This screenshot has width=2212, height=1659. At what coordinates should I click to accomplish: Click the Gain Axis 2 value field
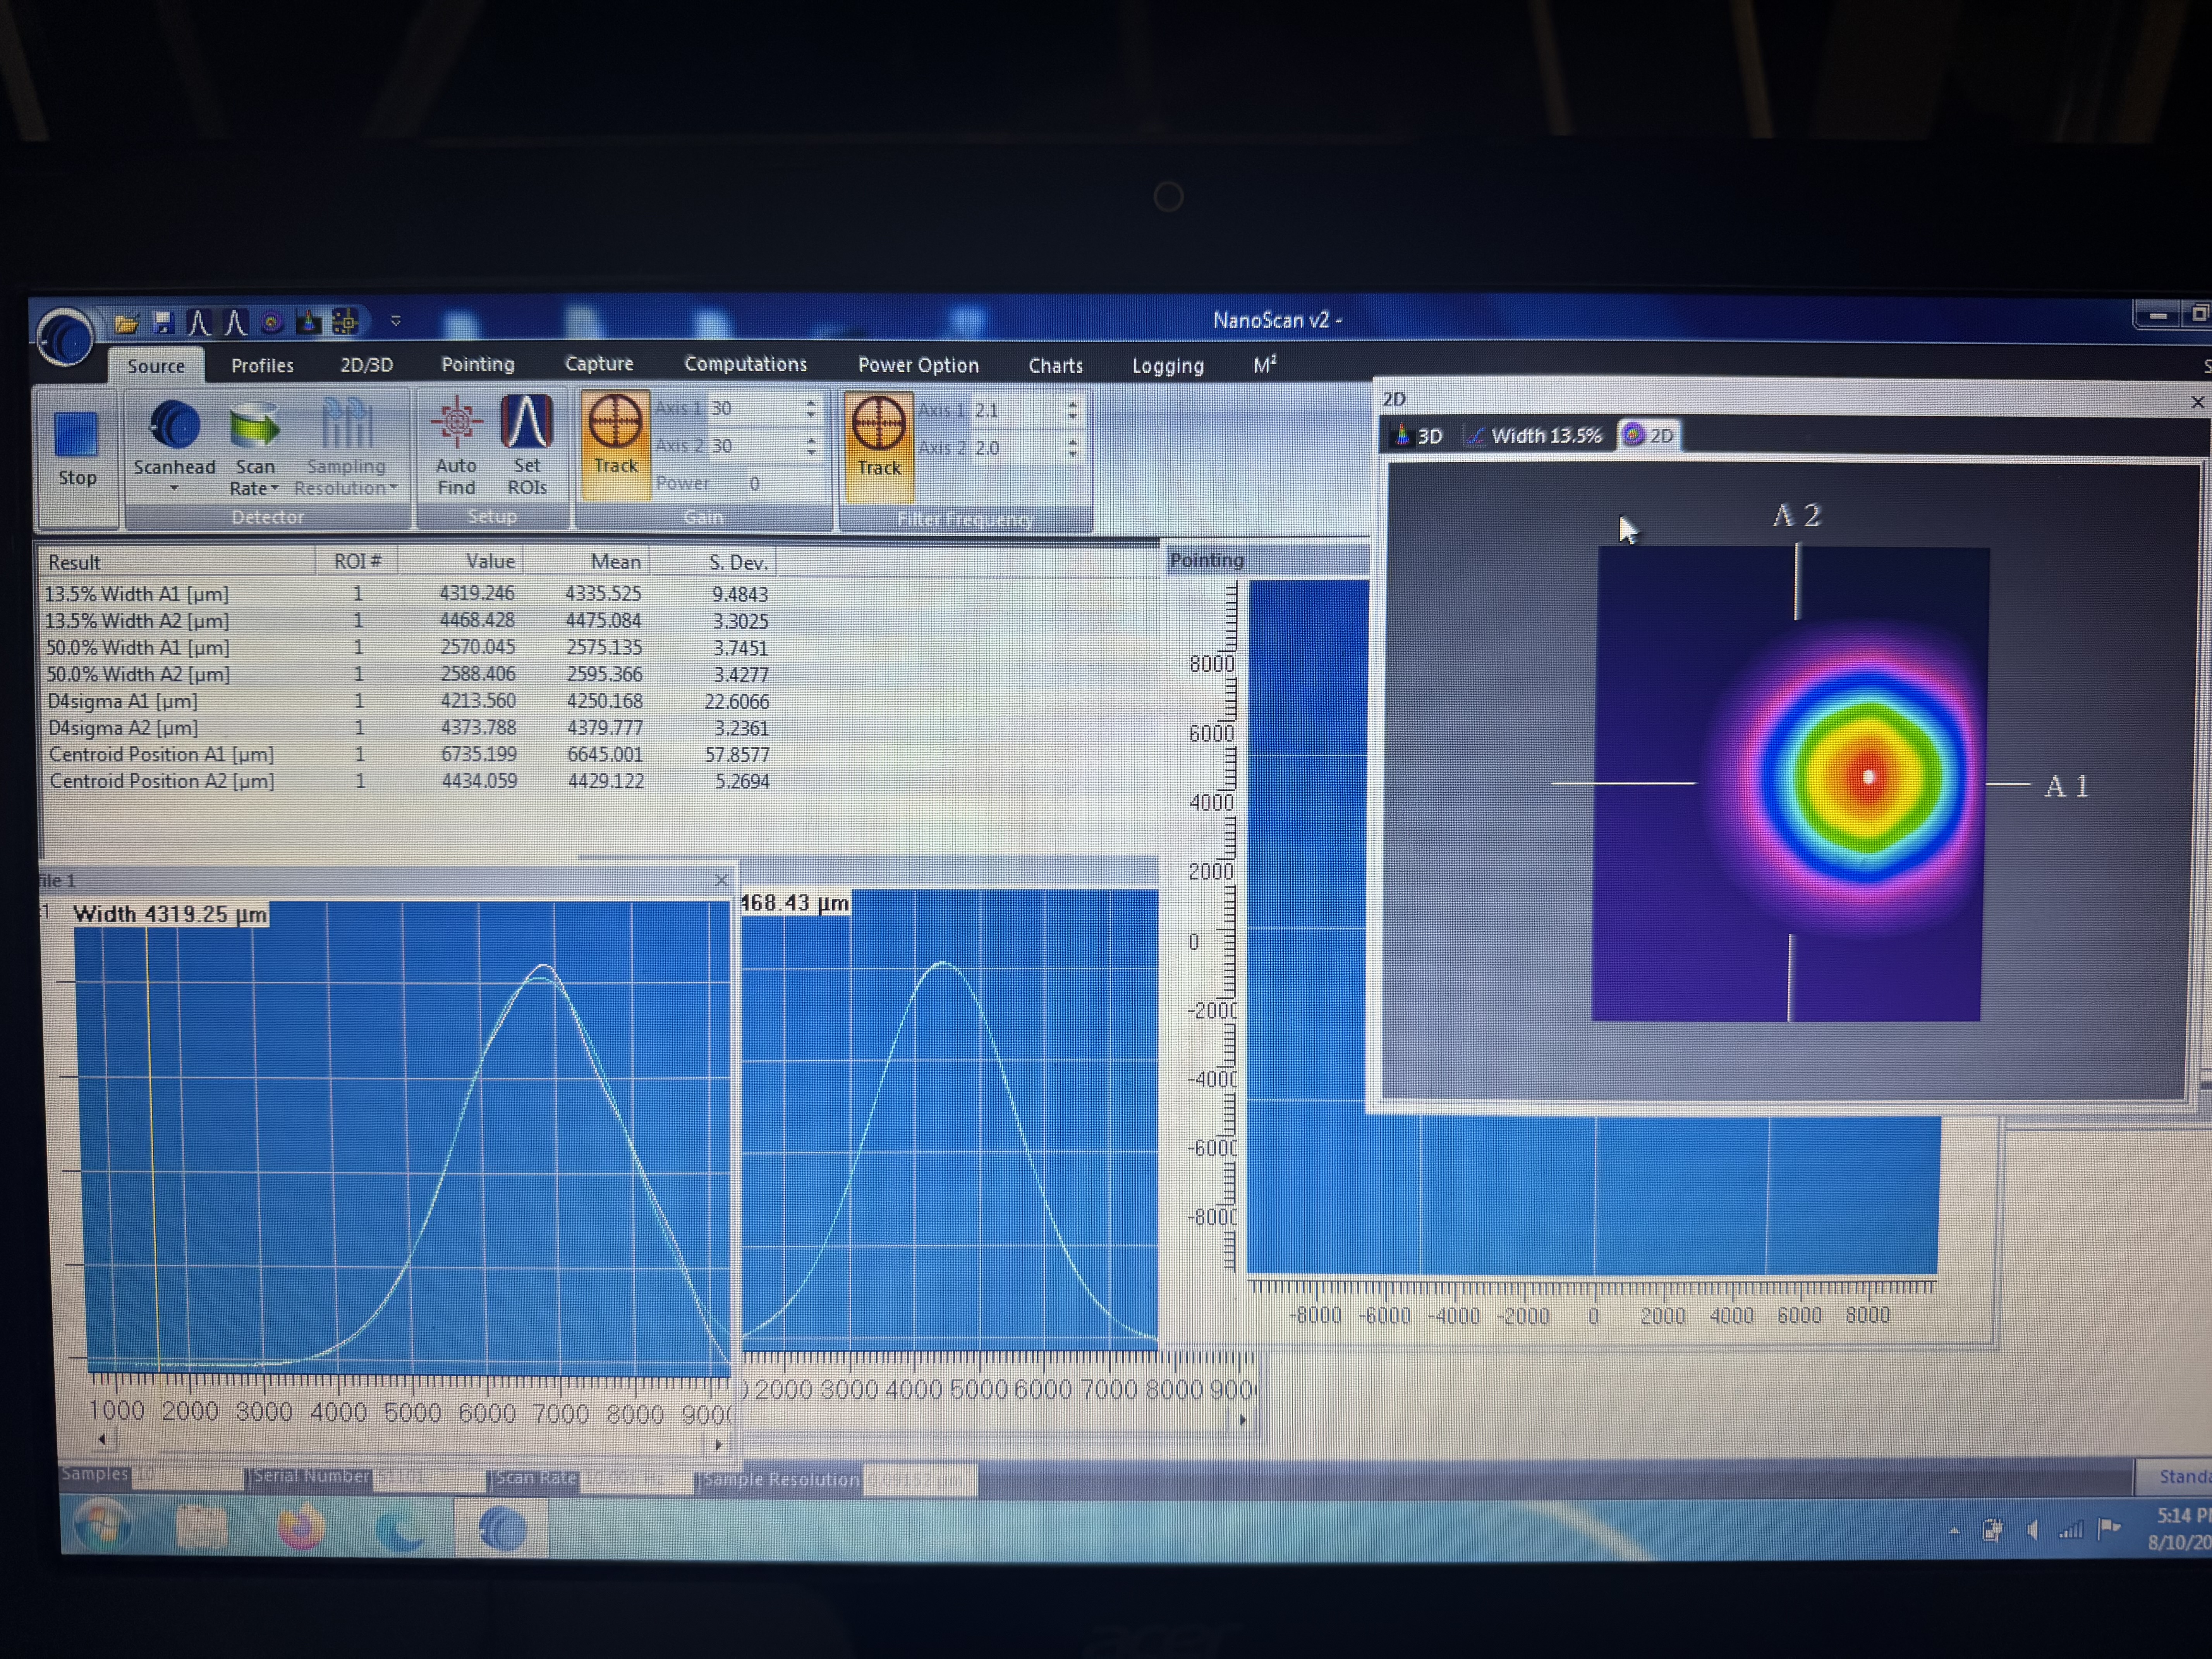pyautogui.click(x=755, y=446)
